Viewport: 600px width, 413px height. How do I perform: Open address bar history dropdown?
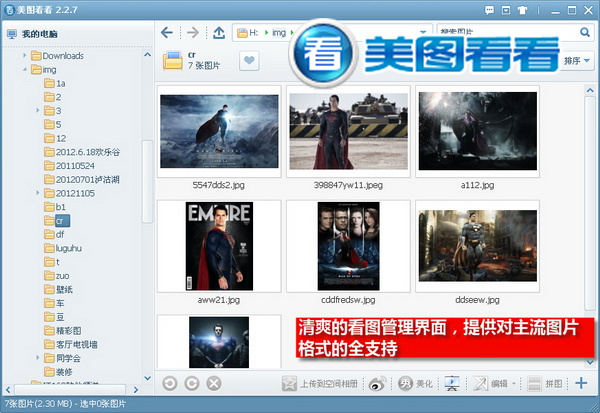tap(423, 32)
